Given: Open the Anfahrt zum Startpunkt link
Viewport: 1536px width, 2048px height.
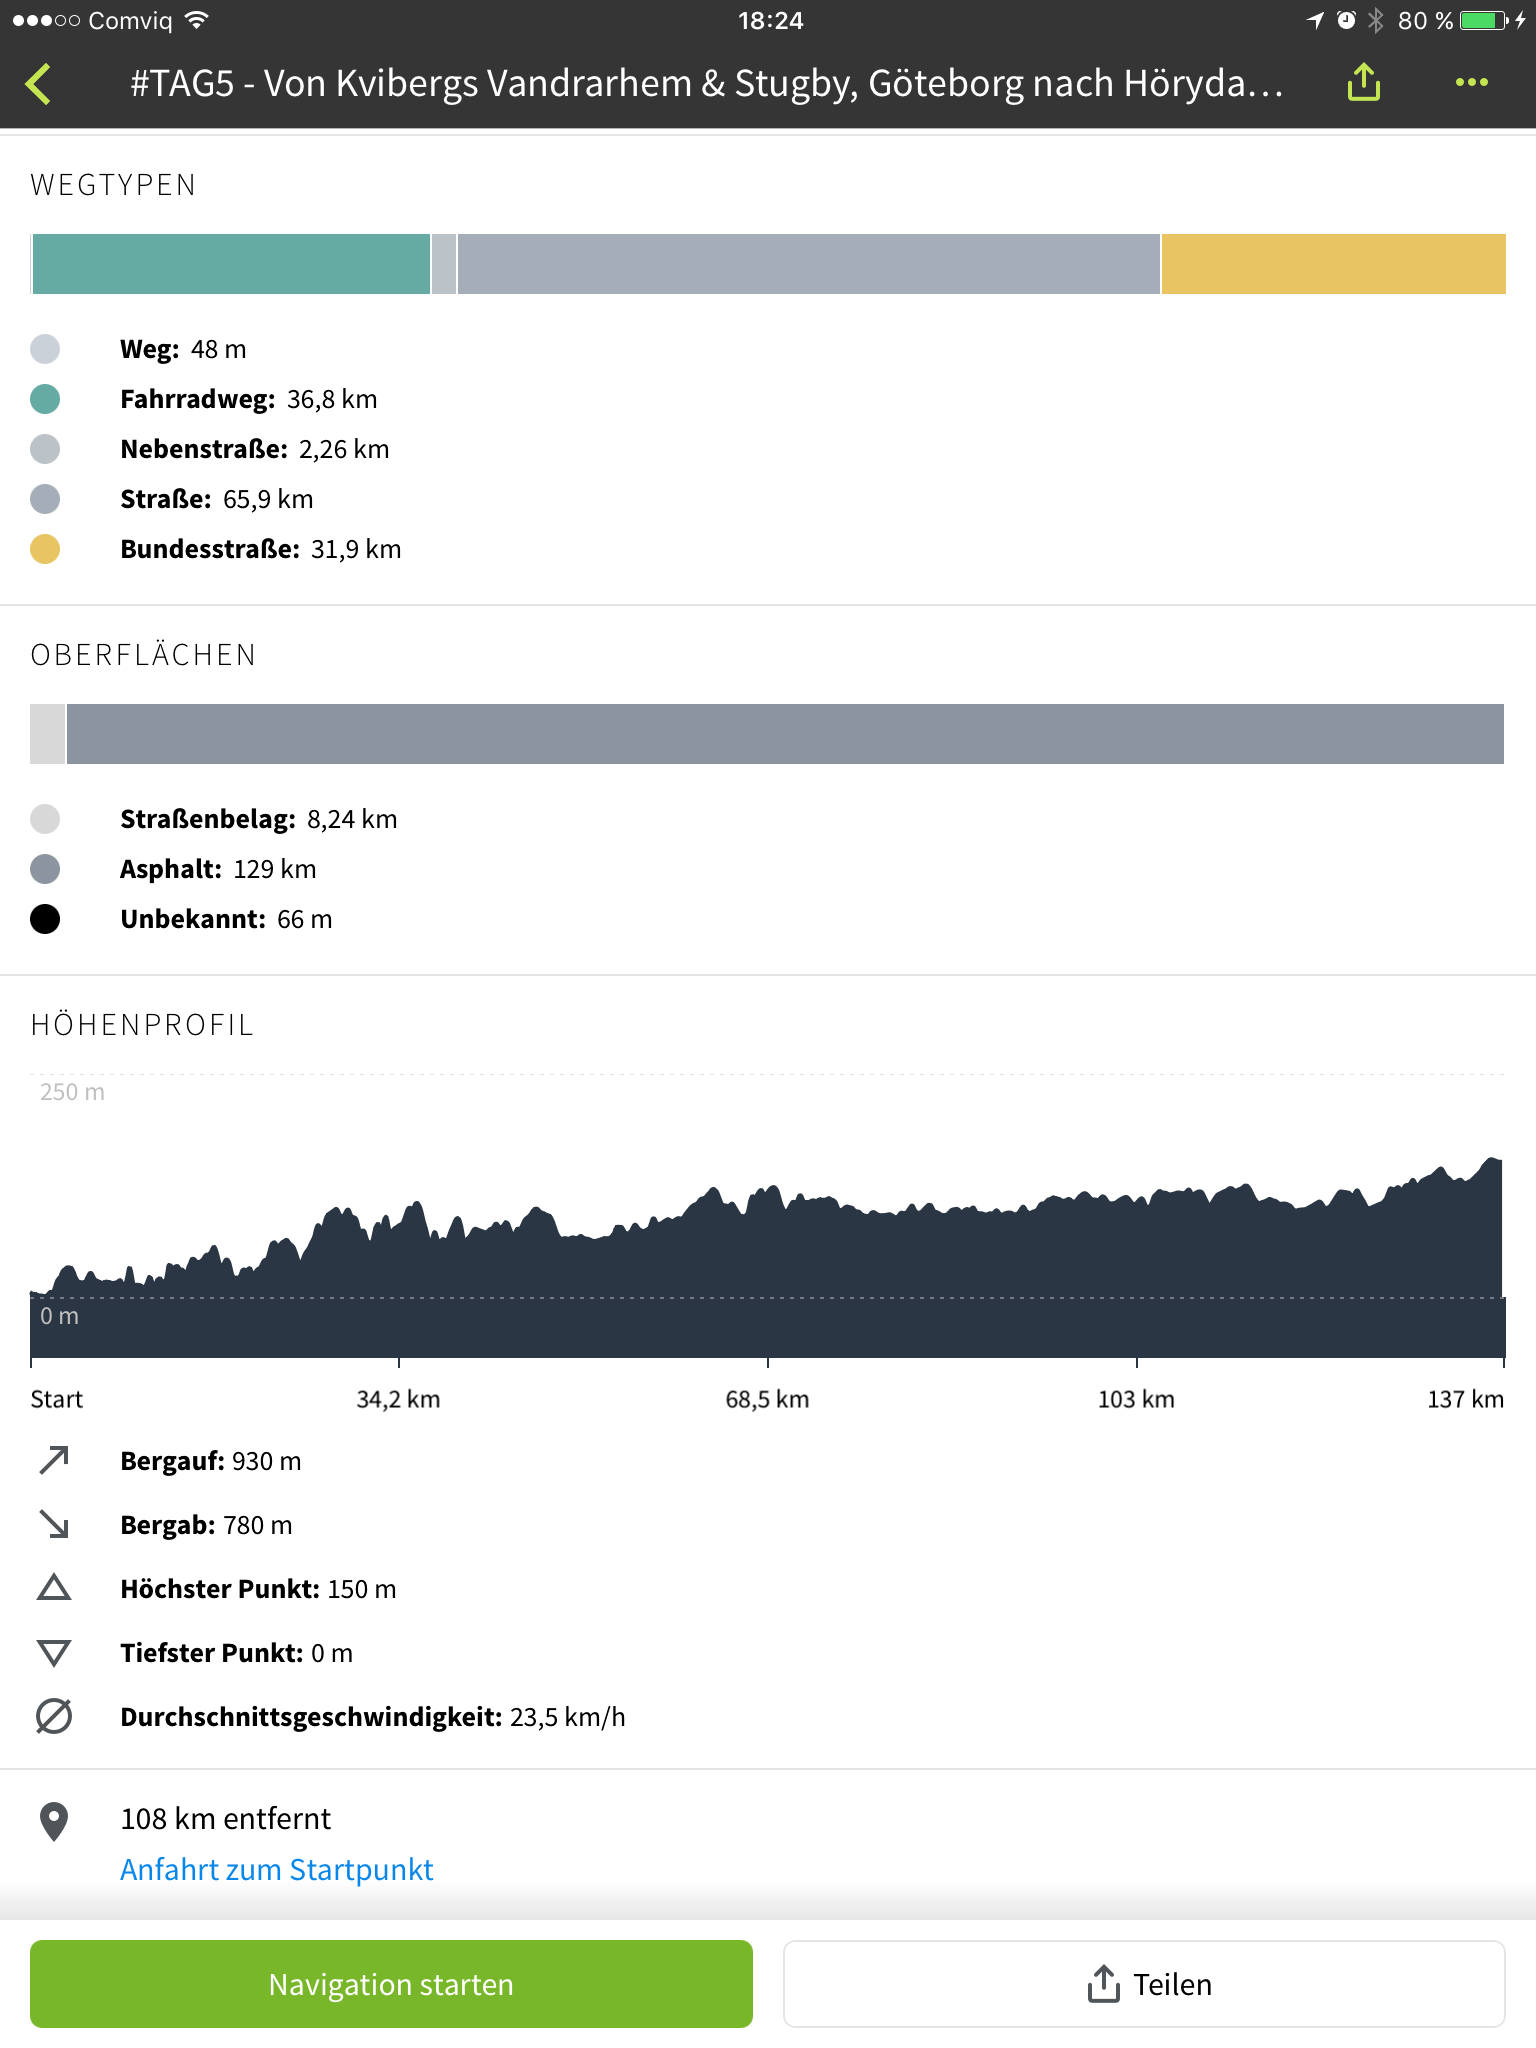Looking at the screenshot, I should 277,1870.
